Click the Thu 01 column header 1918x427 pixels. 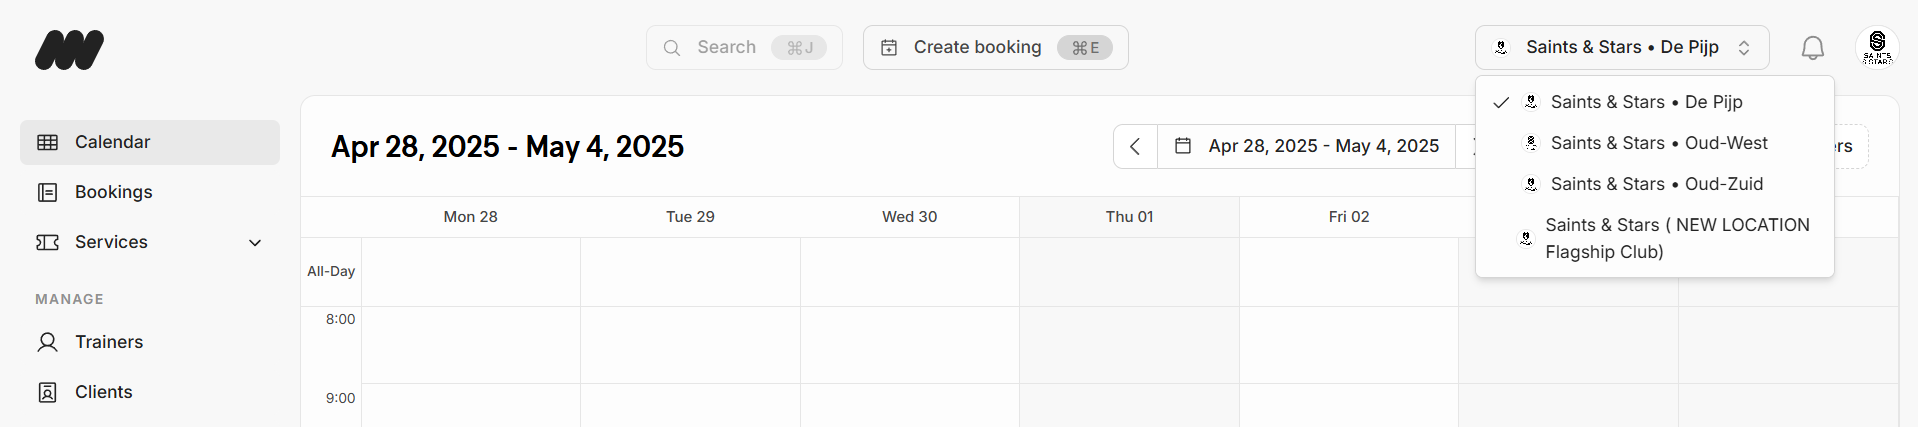pos(1129,217)
